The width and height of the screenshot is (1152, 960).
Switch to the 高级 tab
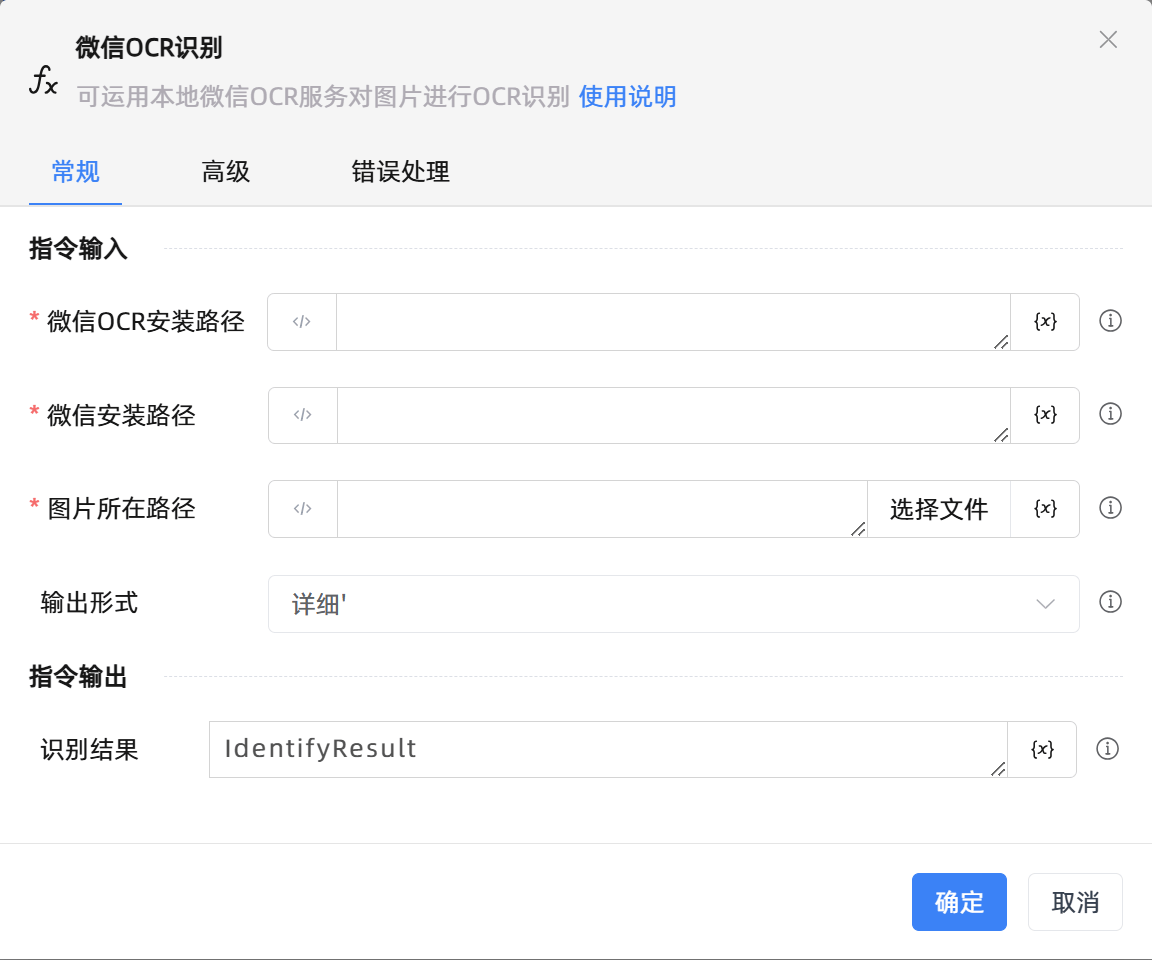click(x=226, y=172)
